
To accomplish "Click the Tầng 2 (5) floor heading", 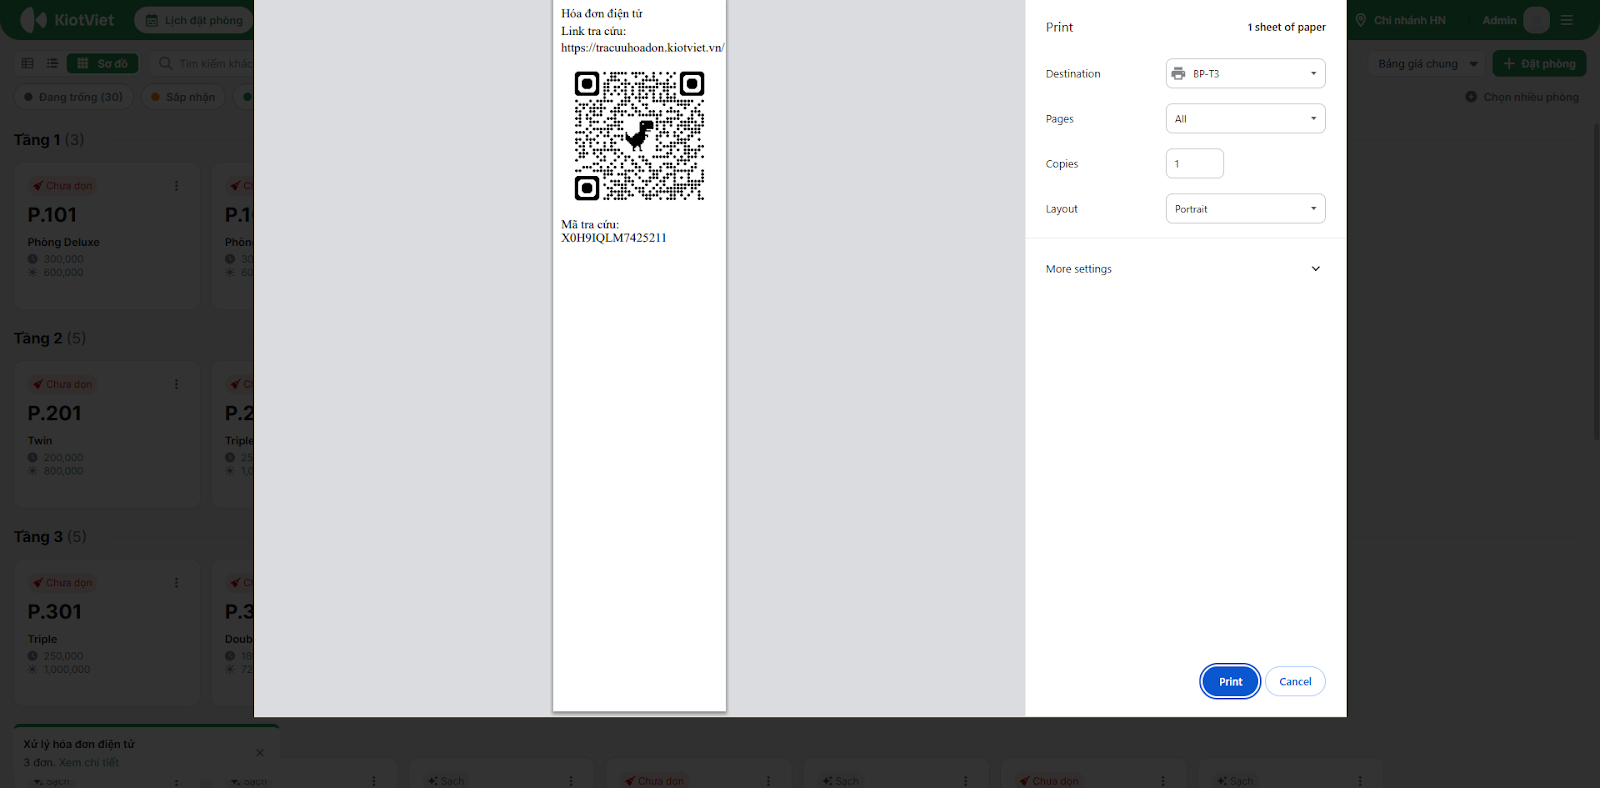I will pos(50,338).
